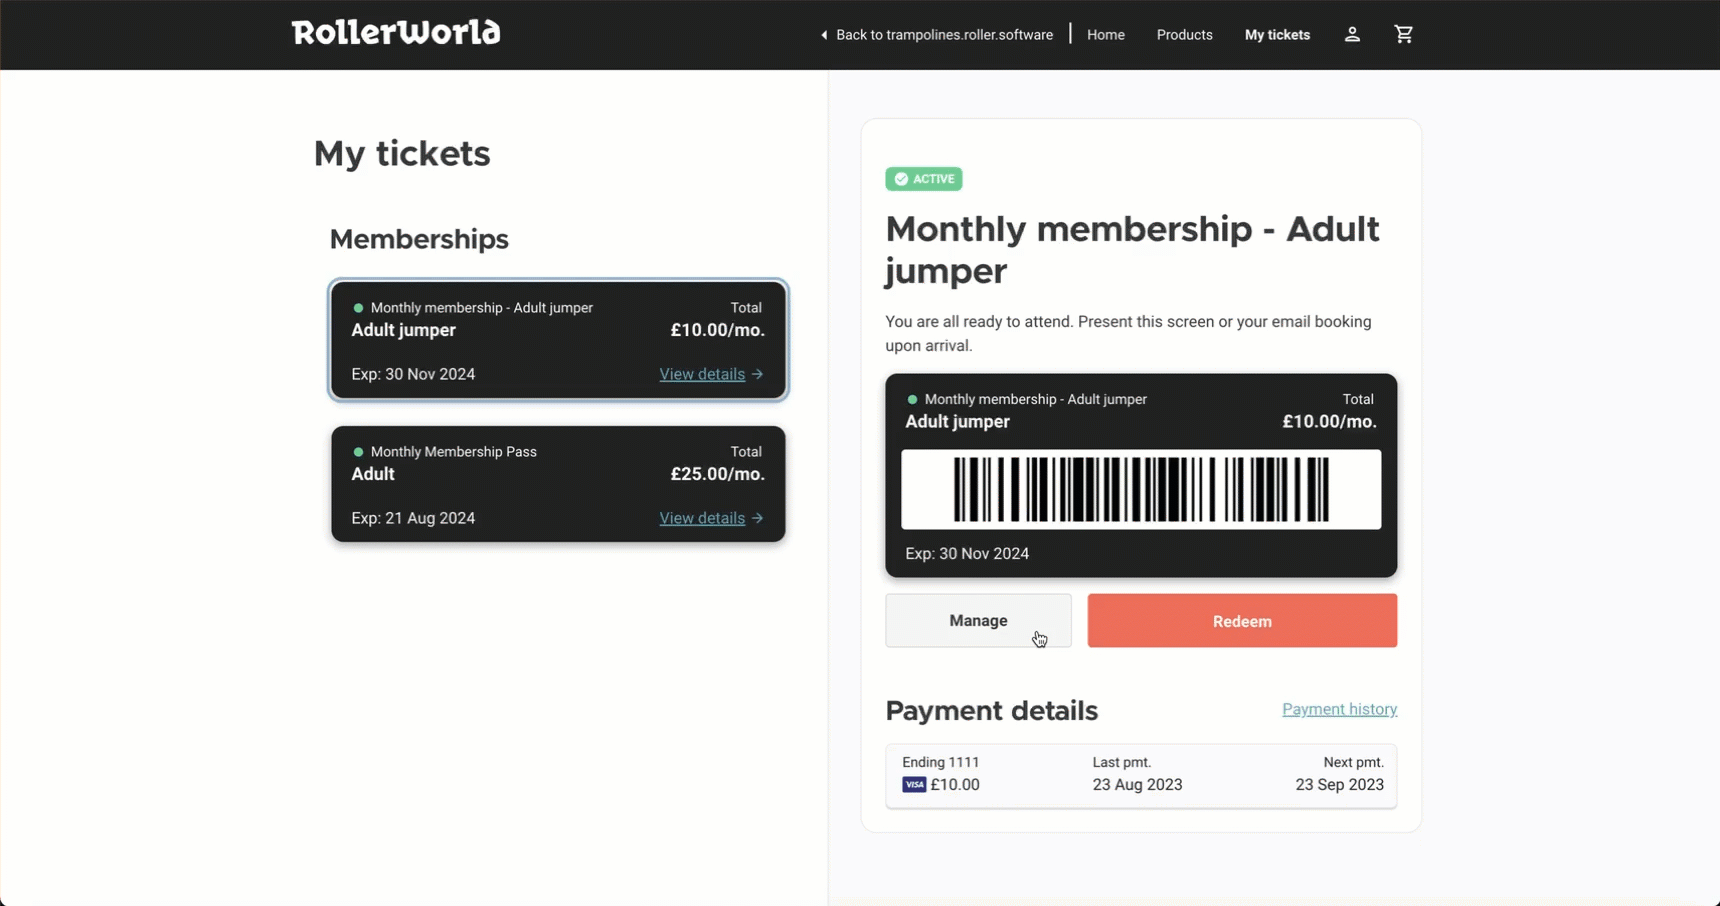Select the Monthly Membership Pass Adult card
Viewport: 1720px width, 906px height.
click(x=558, y=484)
